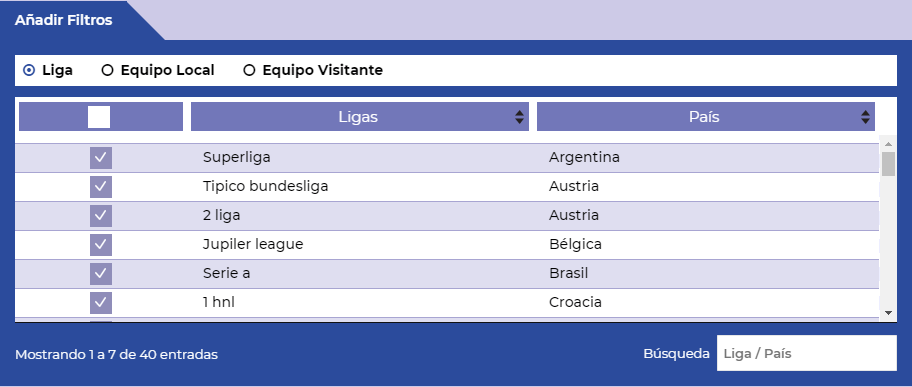Viewport: 912px width, 387px height.
Task: Uncheck the 1 hnl checkbox
Action: click(101, 303)
